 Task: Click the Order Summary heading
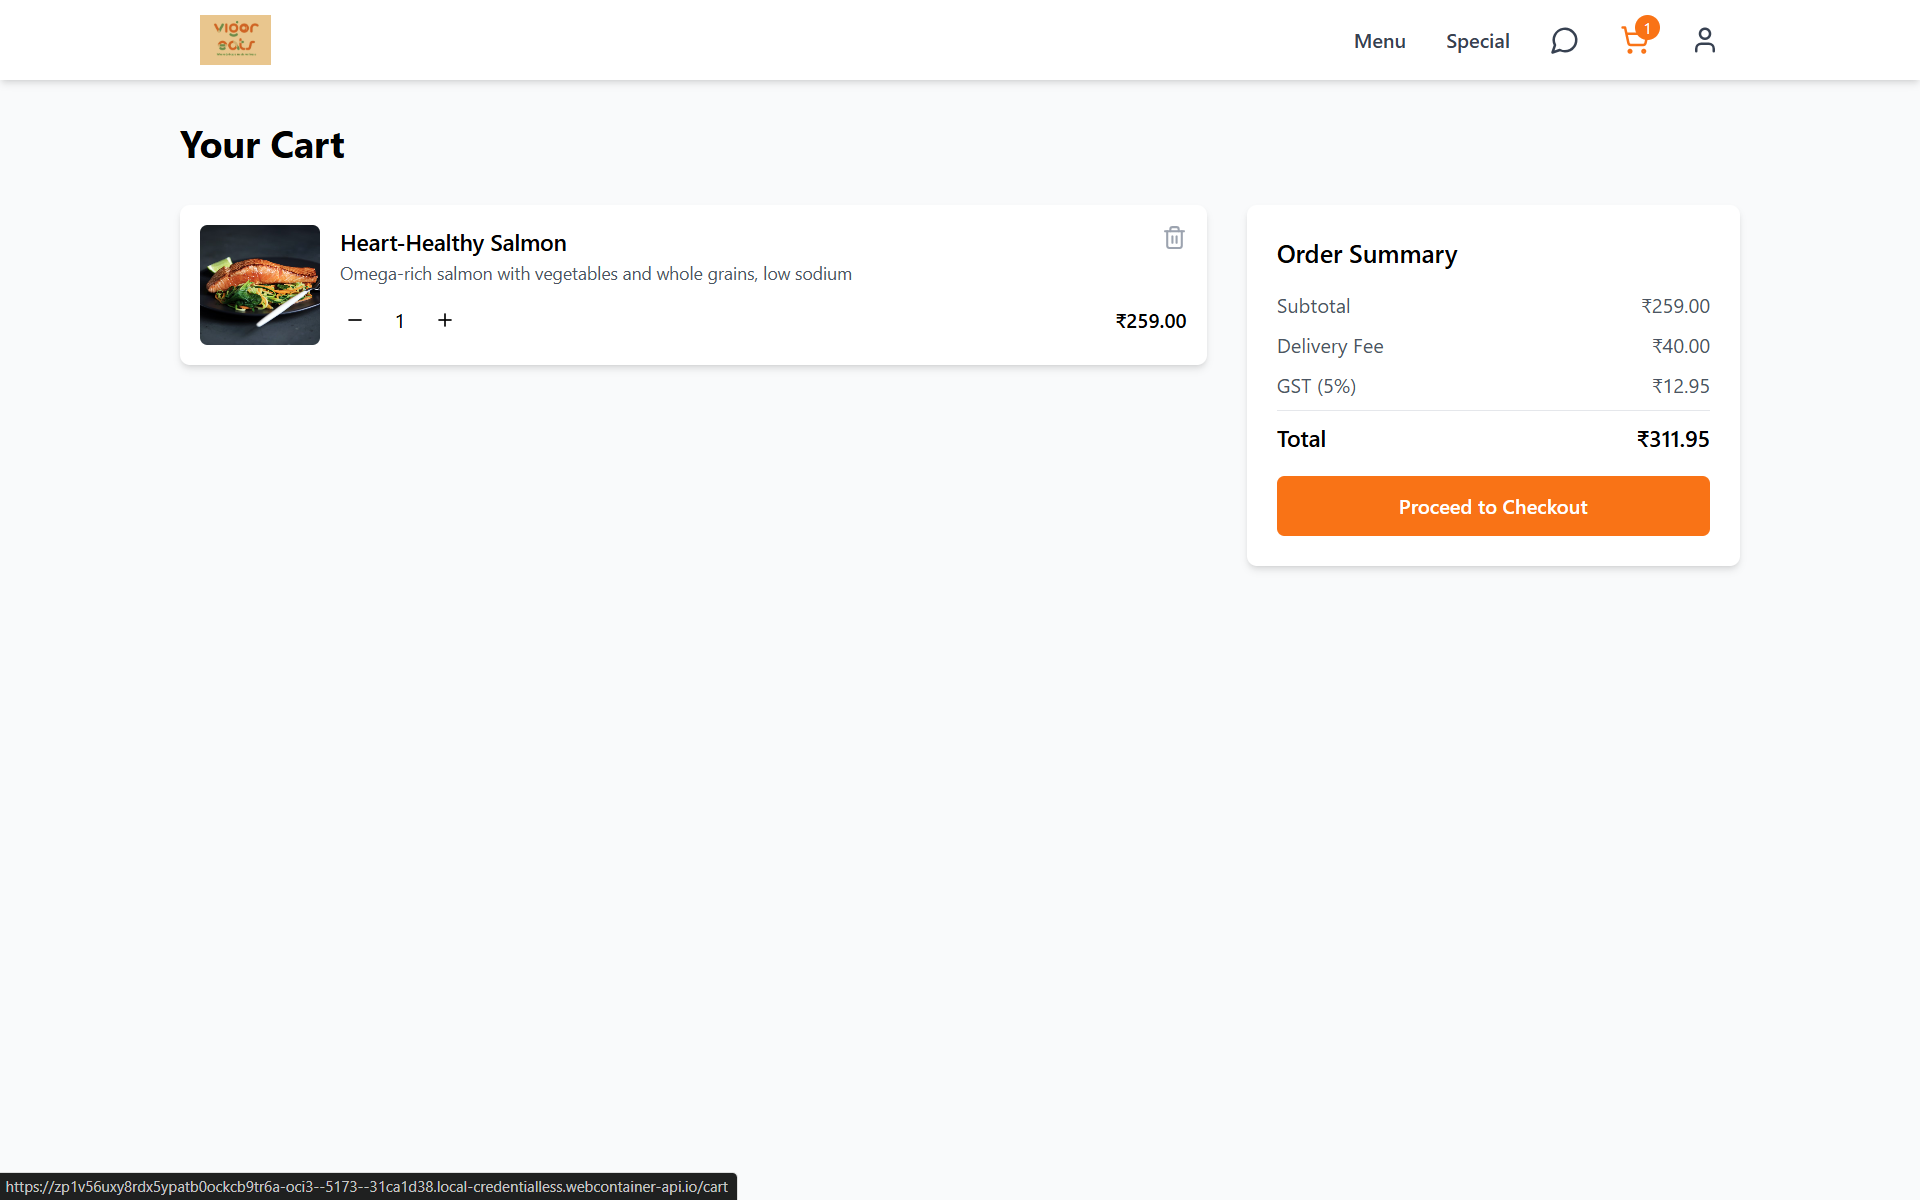pos(1366,254)
